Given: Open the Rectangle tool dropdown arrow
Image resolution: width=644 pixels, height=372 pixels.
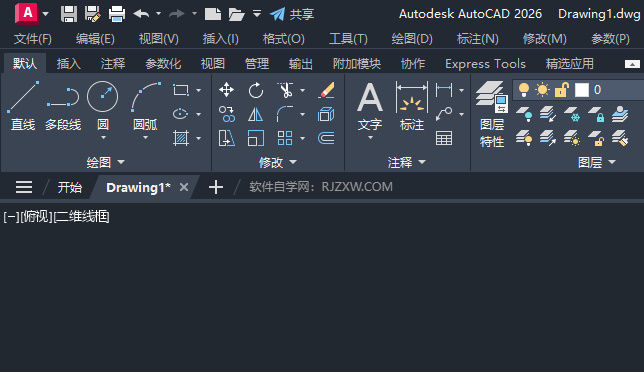Looking at the screenshot, I should (198, 90).
